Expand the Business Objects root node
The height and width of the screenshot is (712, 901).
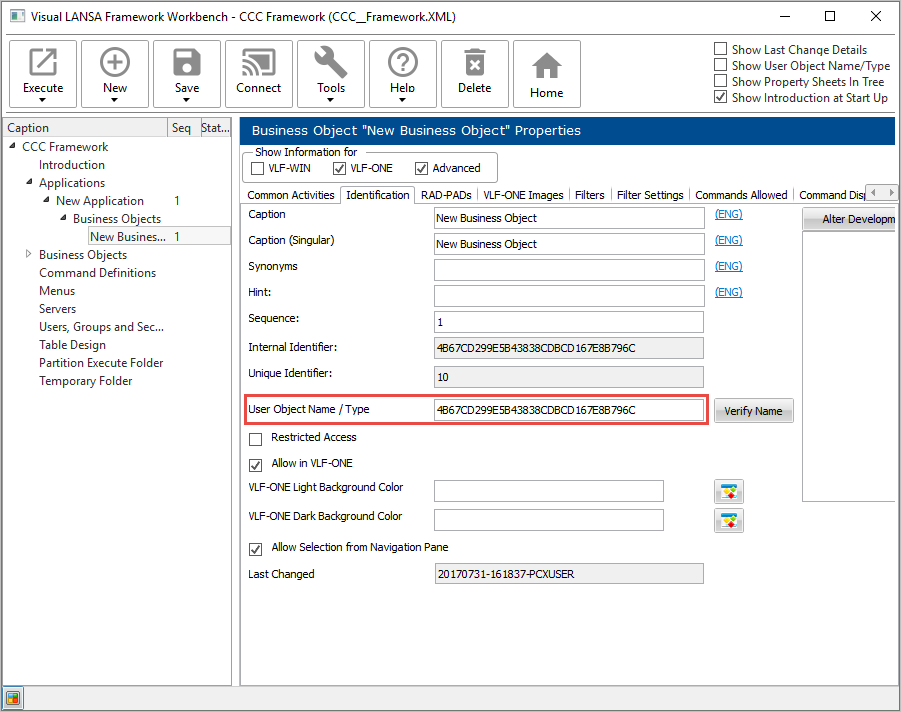tap(29, 255)
